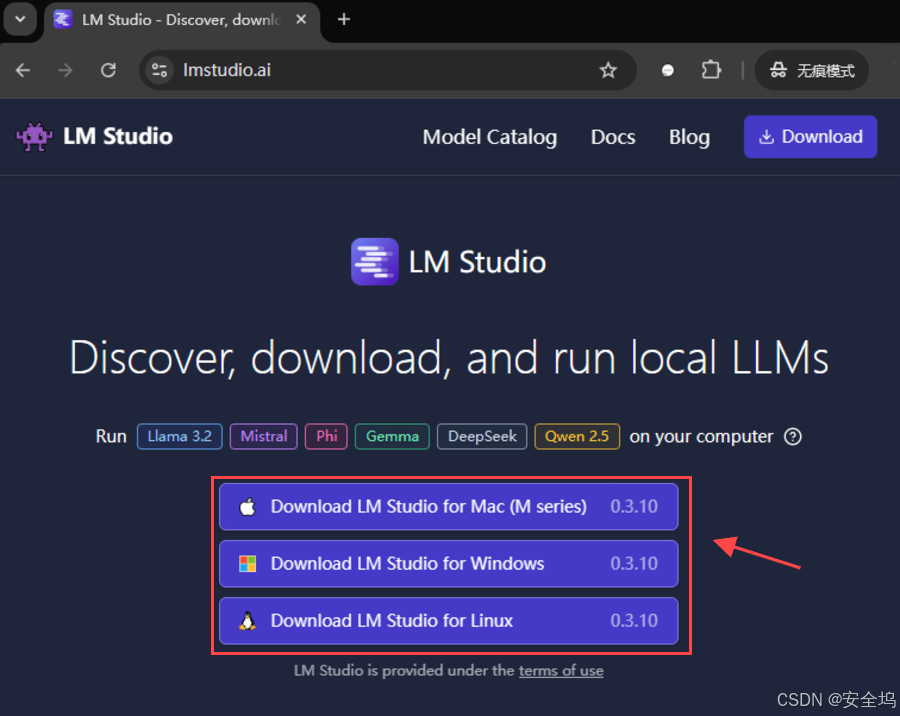This screenshot has width=900, height=716.
Task: Select the DeepSeek tag
Action: (x=482, y=436)
